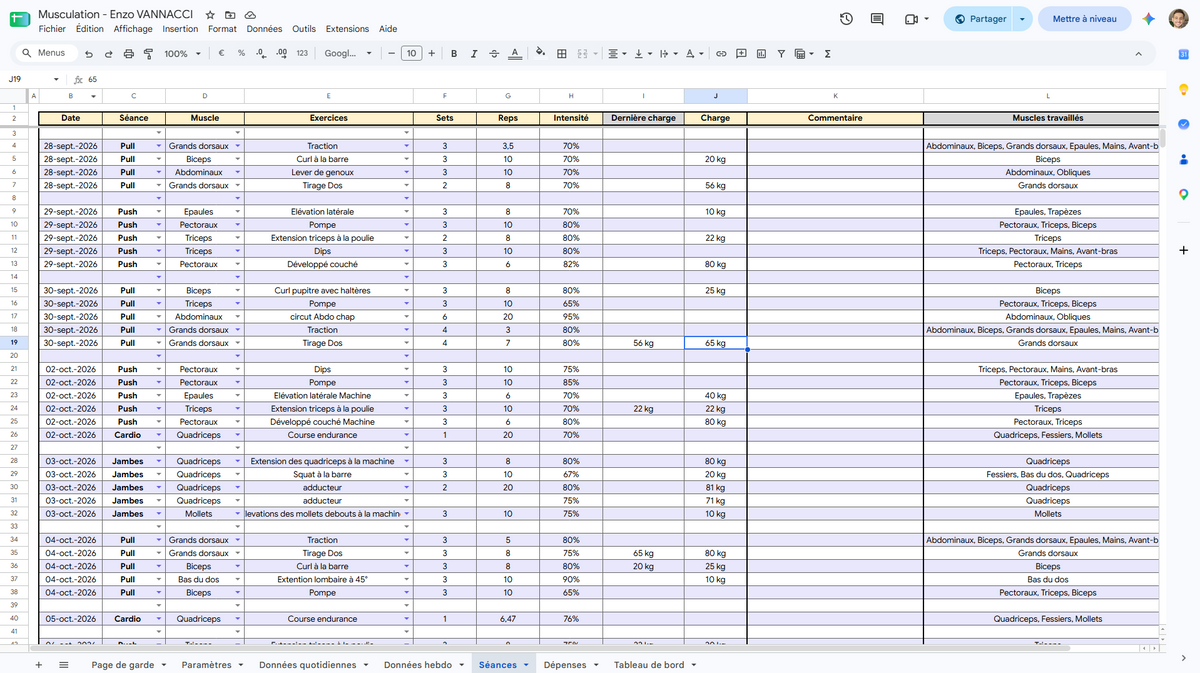Star the Musculation document

pos(210,15)
